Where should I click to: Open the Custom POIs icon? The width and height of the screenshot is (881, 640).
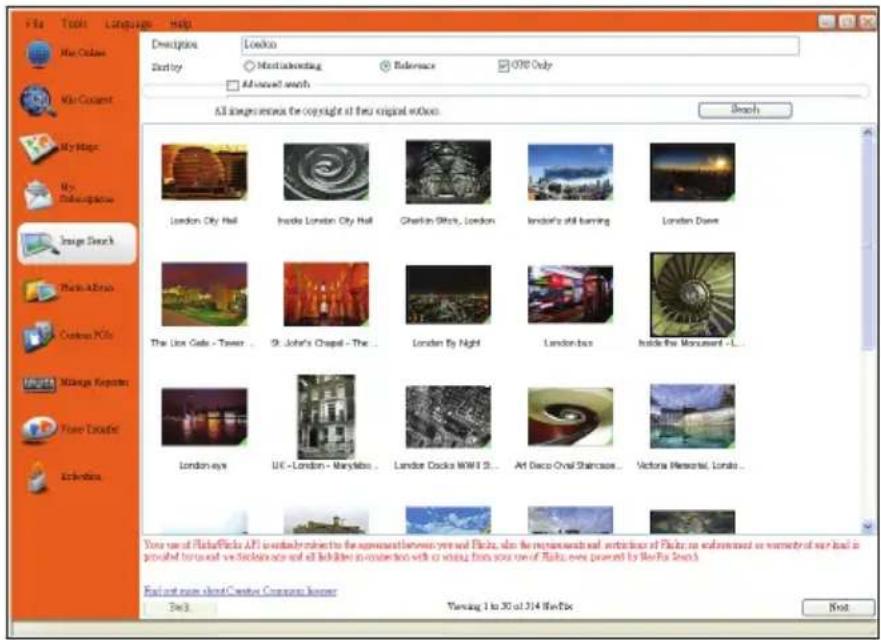point(38,337)
